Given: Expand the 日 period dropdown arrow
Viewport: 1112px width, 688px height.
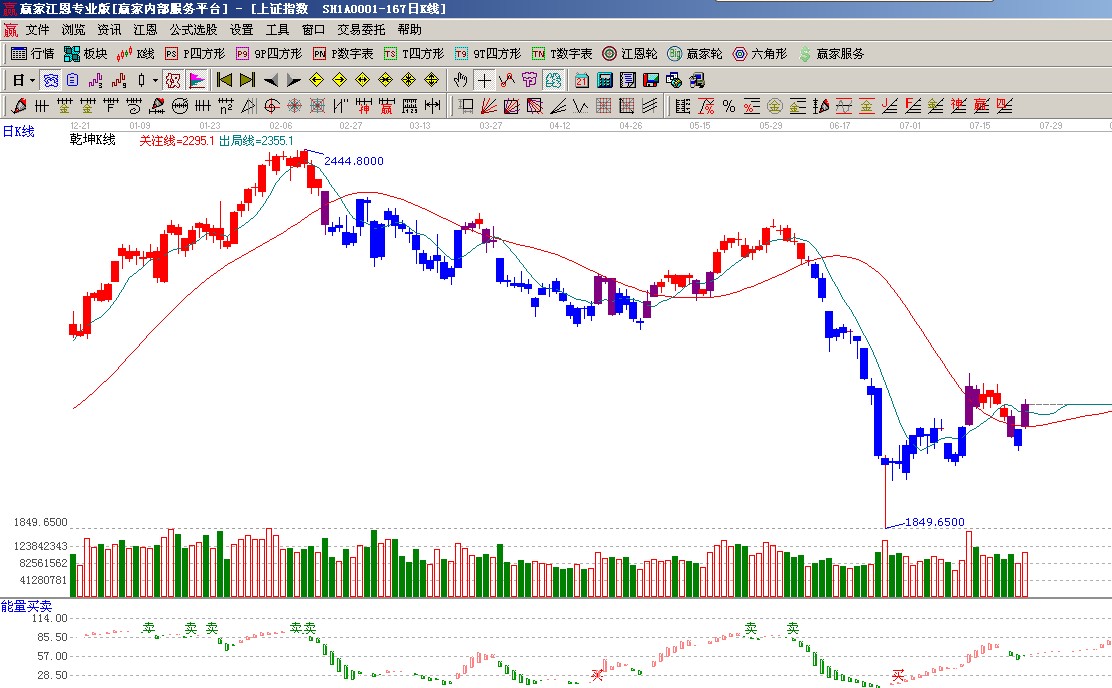Looking at the screenshot, I should point(32,80).
